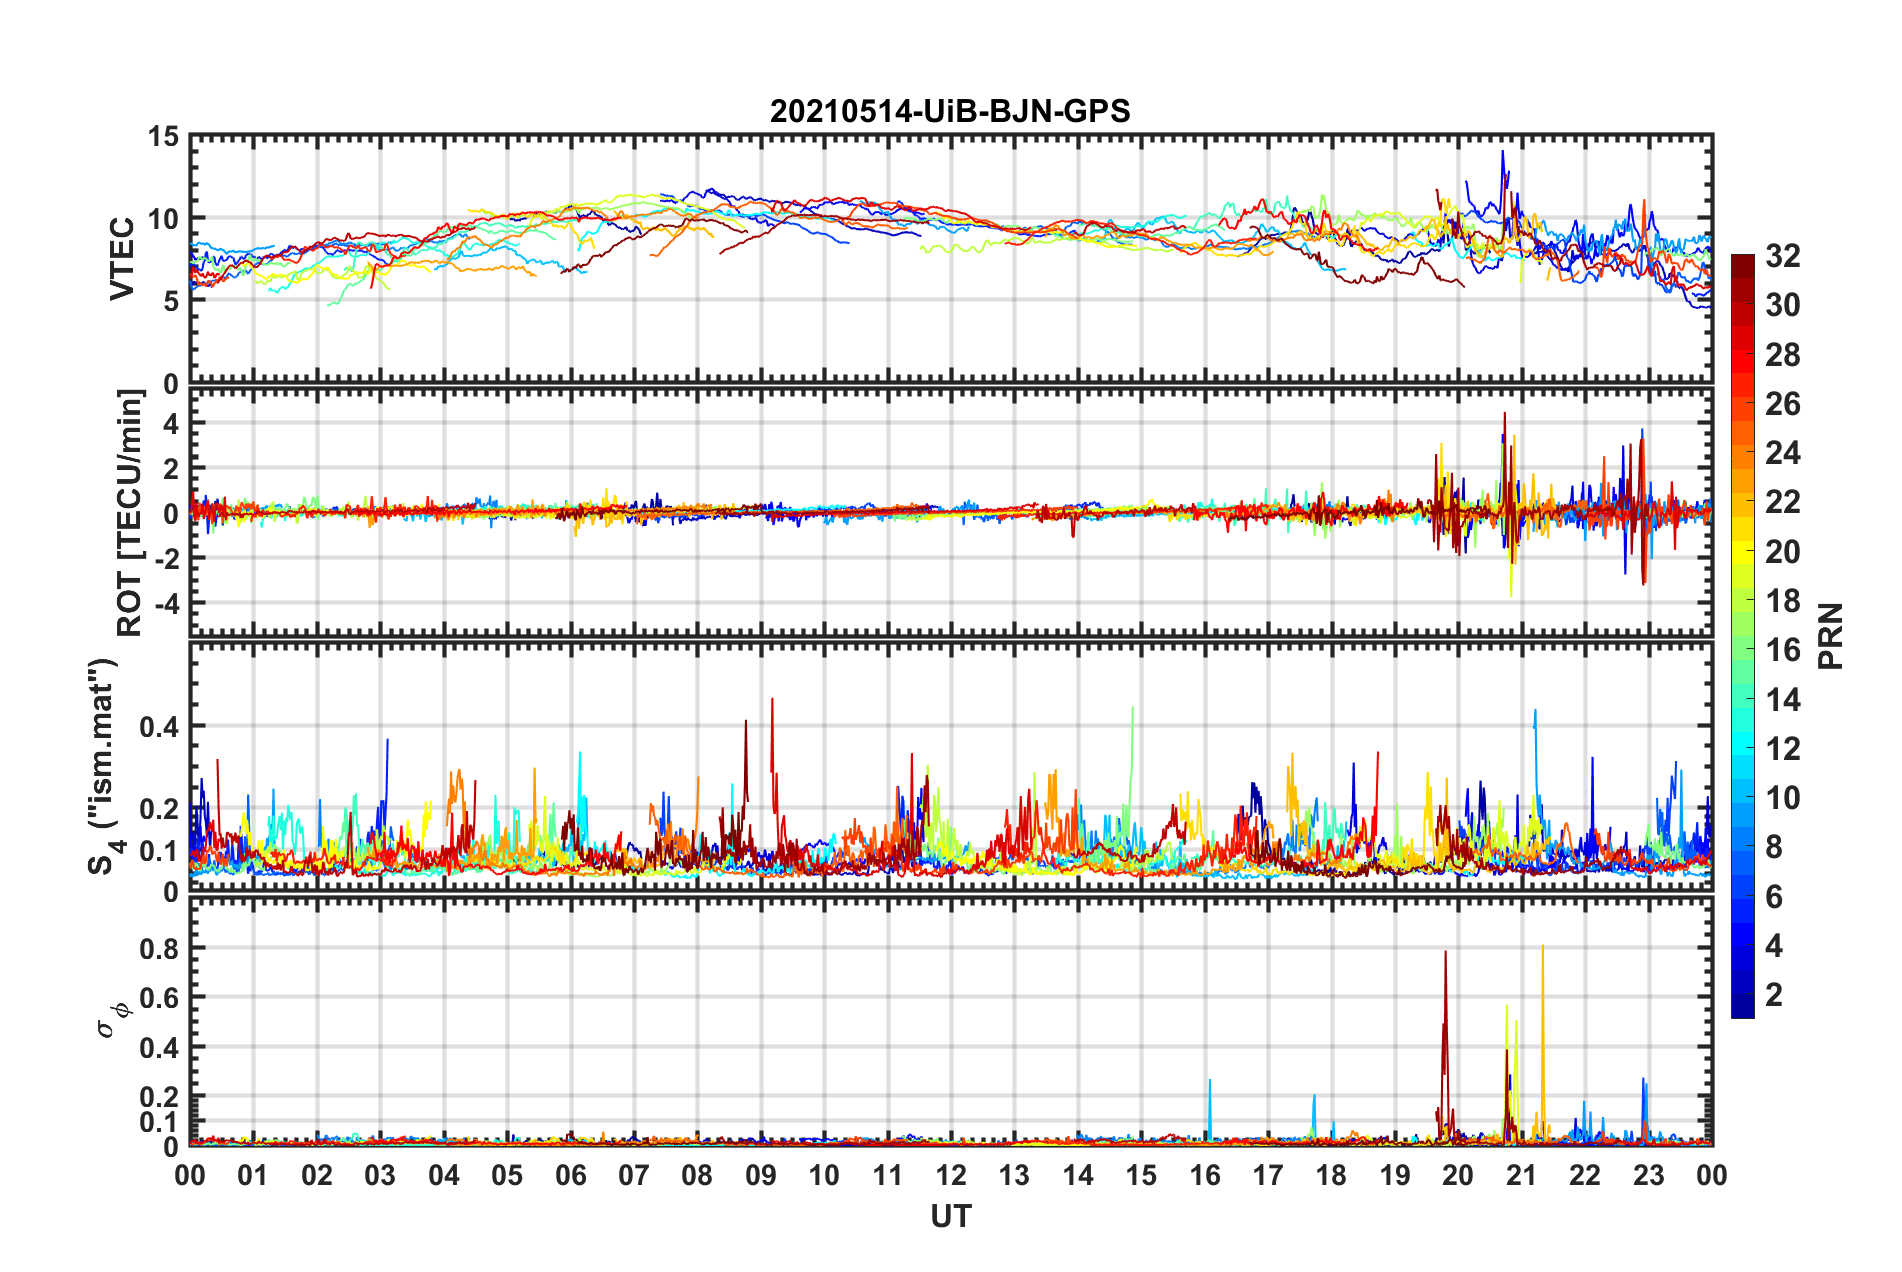Click the x-axis hour tick label "18"
The width and height of the screenshot is (1902, 1272).
[x=1331, y=1174]
